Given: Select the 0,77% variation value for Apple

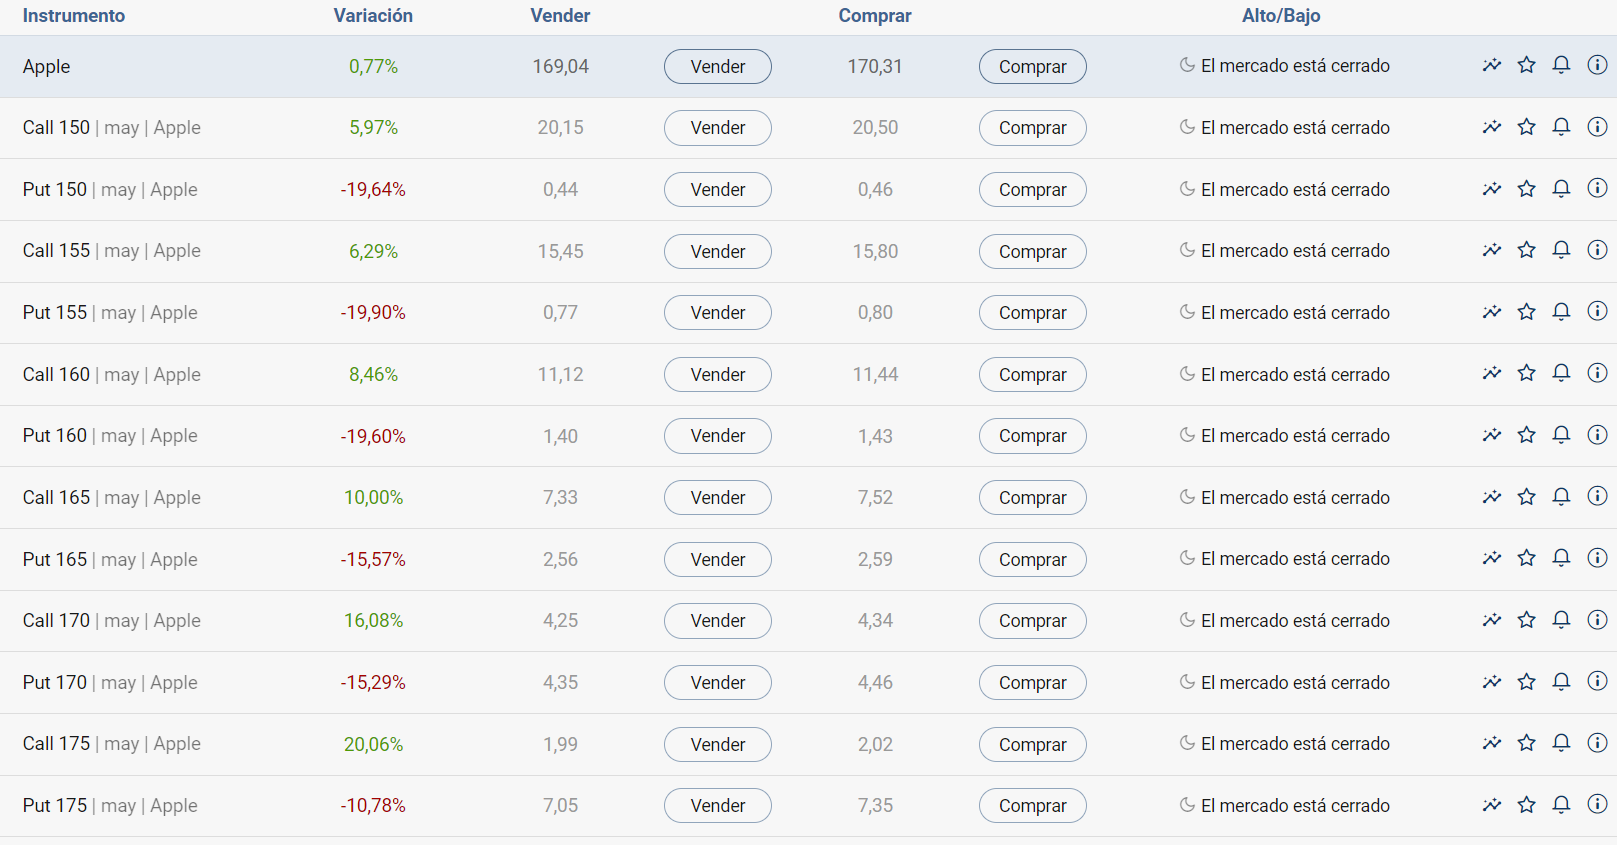Looking at the screenshot, I should pos(373,67).
